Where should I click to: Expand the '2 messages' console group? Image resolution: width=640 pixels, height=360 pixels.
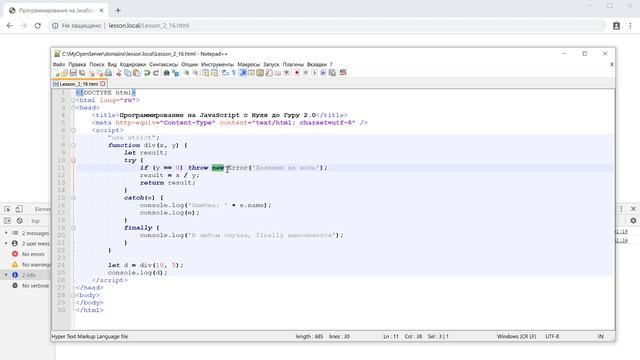tap(6, 233)
